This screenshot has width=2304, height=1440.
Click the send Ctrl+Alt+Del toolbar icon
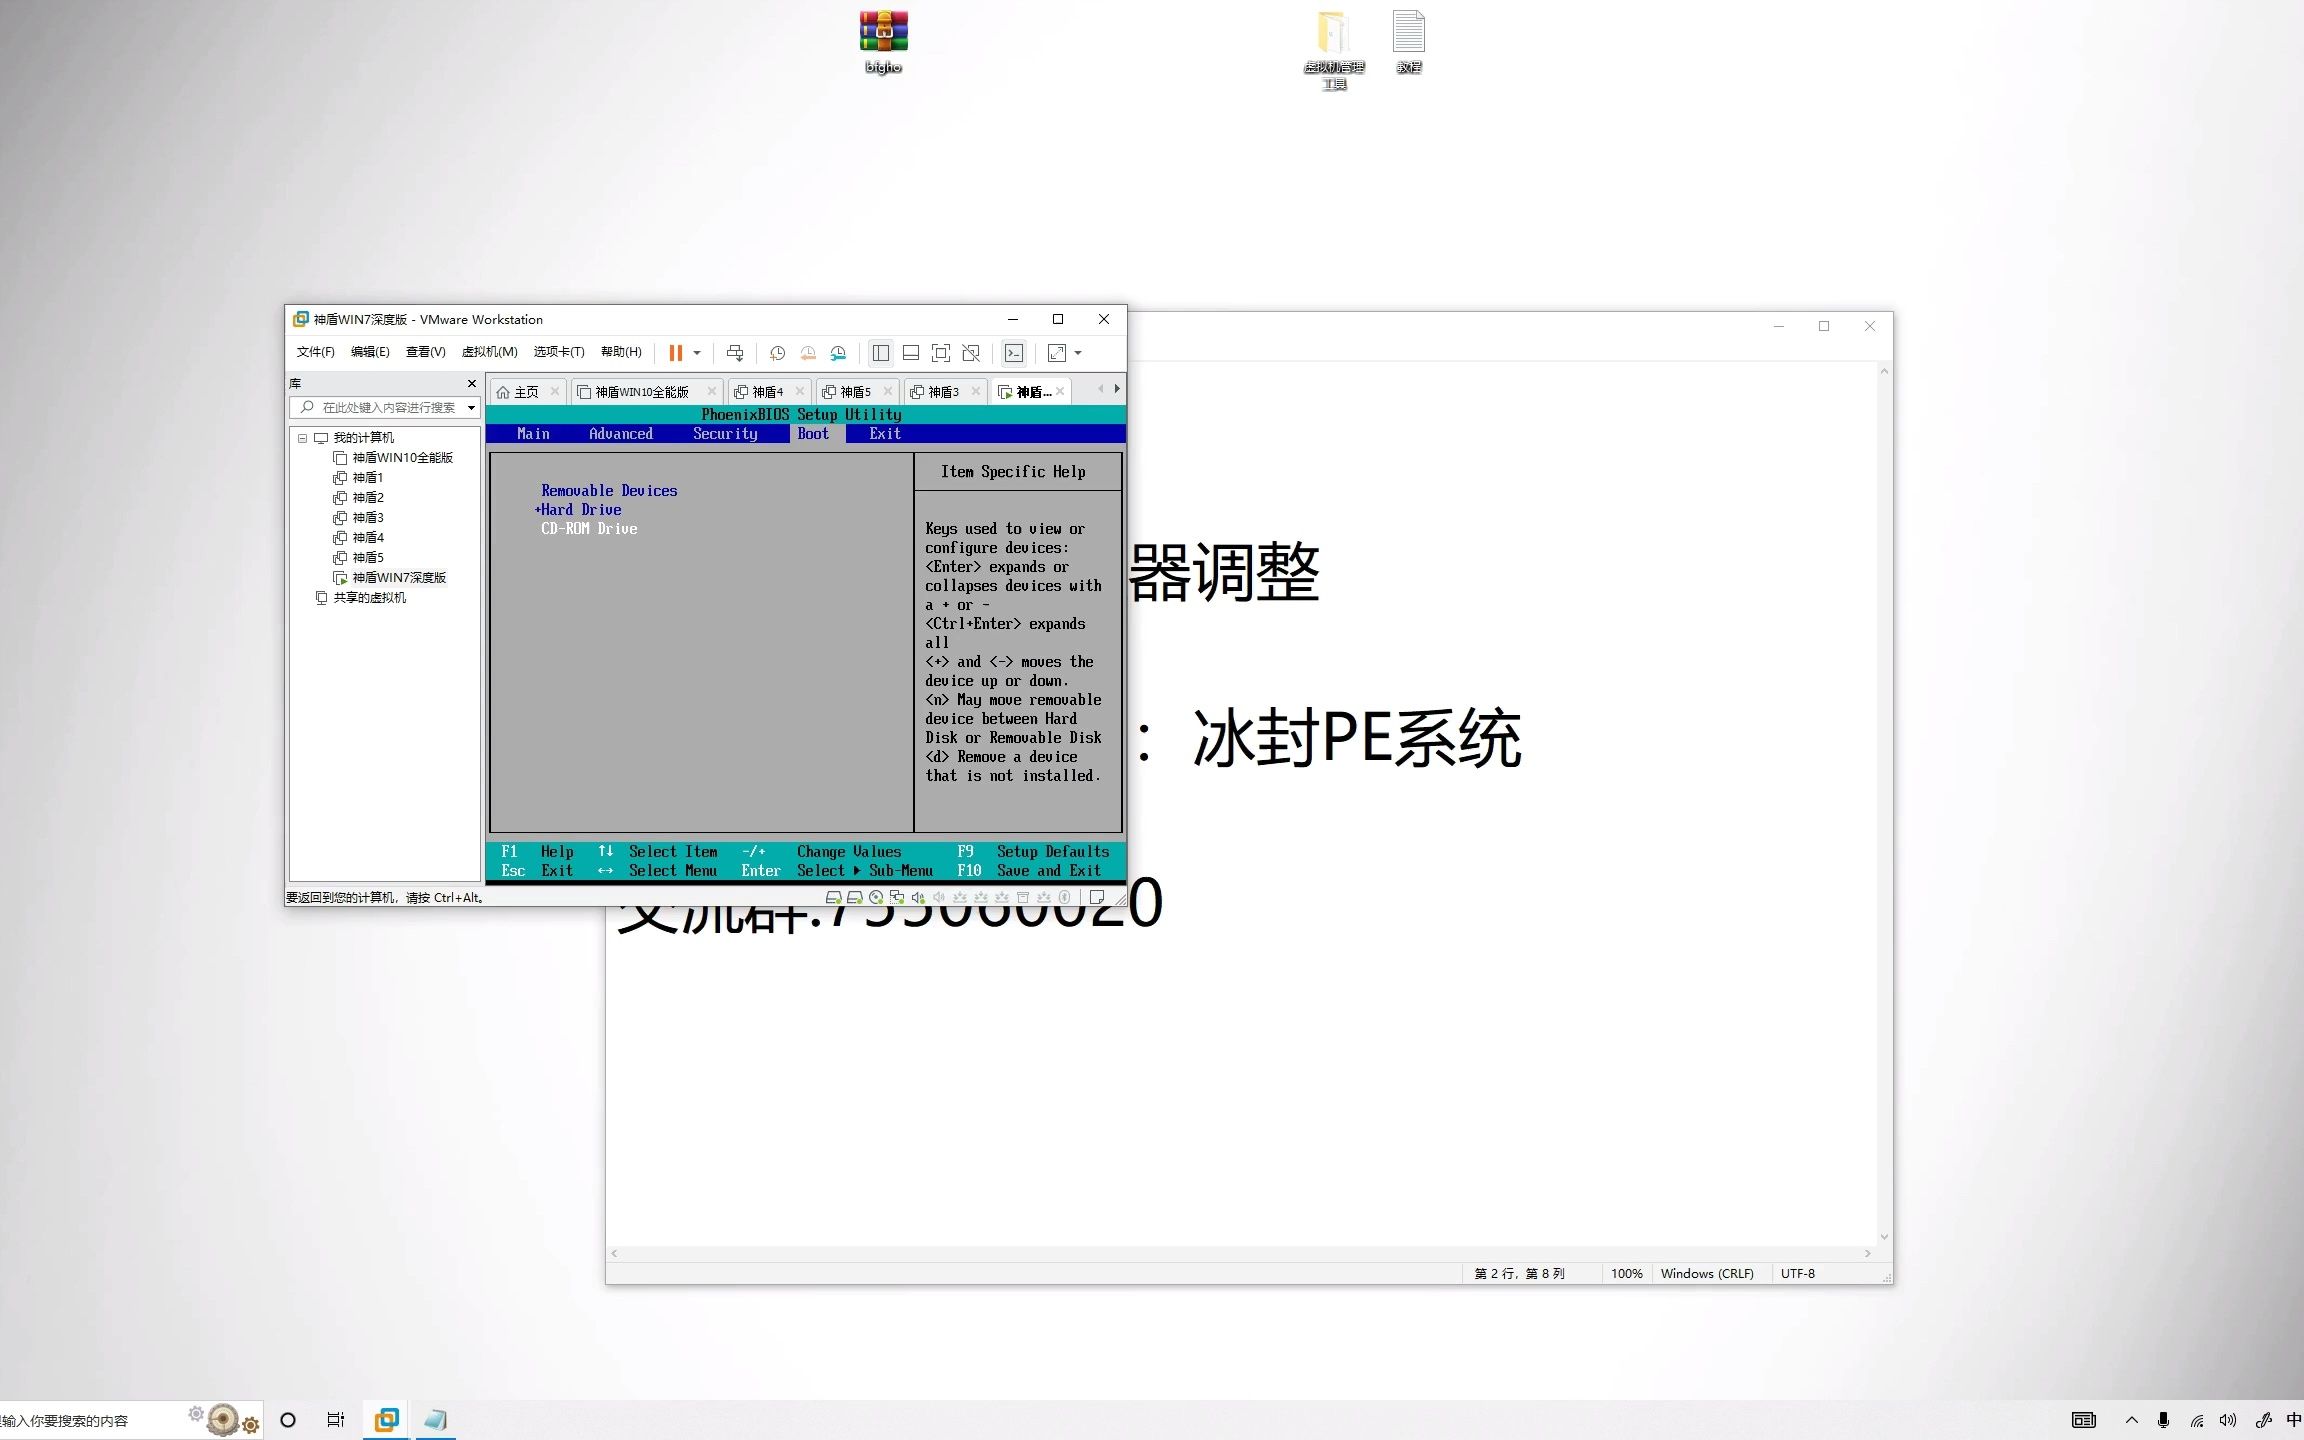[x=735, y=353]
